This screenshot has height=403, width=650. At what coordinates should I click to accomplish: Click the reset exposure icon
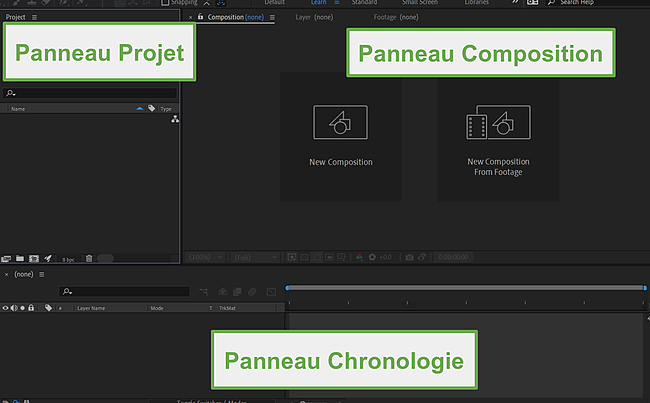[372, 257]
